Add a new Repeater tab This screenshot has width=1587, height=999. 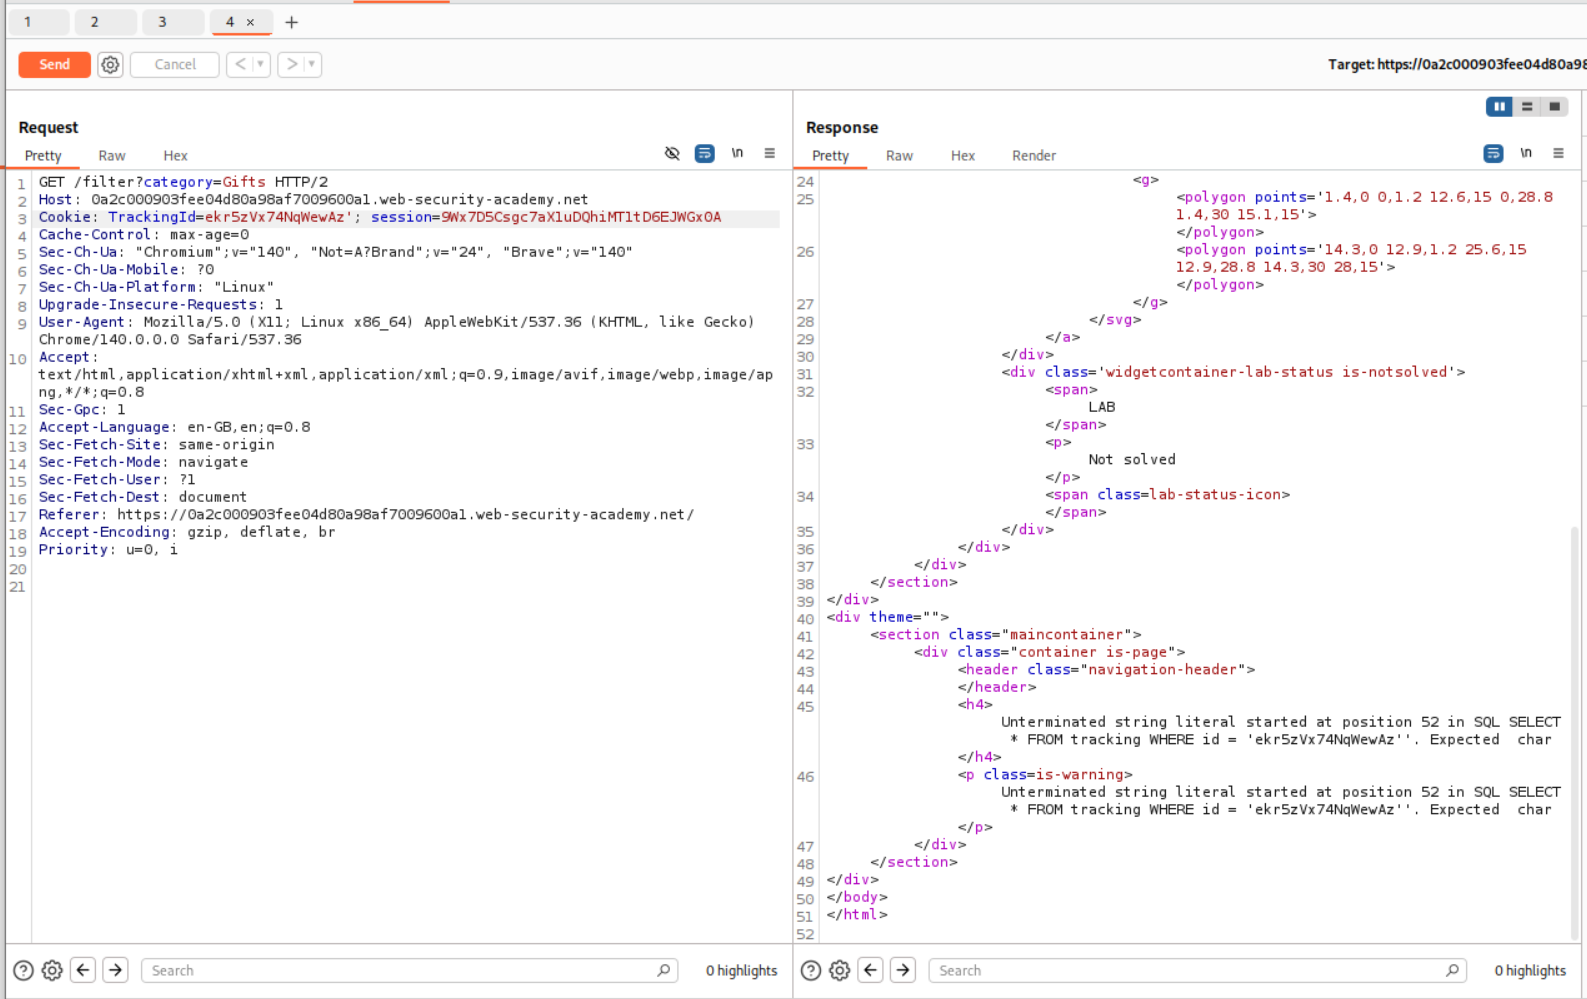coord(291,22)
